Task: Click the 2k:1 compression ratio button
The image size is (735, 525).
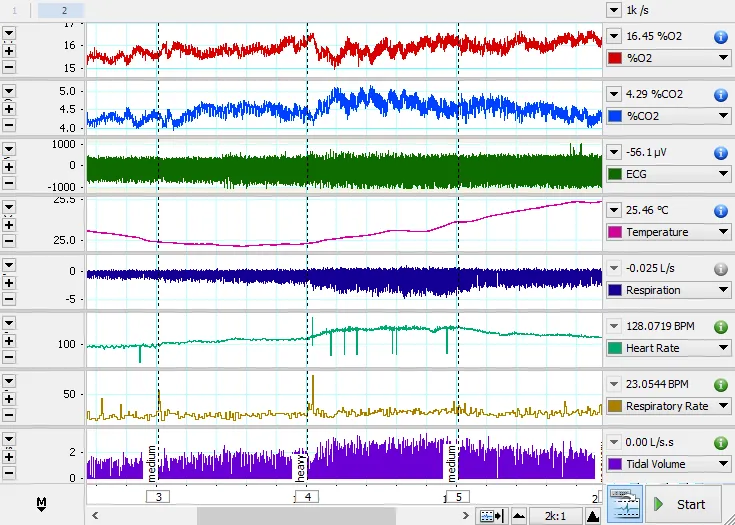Action: point(556,516)
